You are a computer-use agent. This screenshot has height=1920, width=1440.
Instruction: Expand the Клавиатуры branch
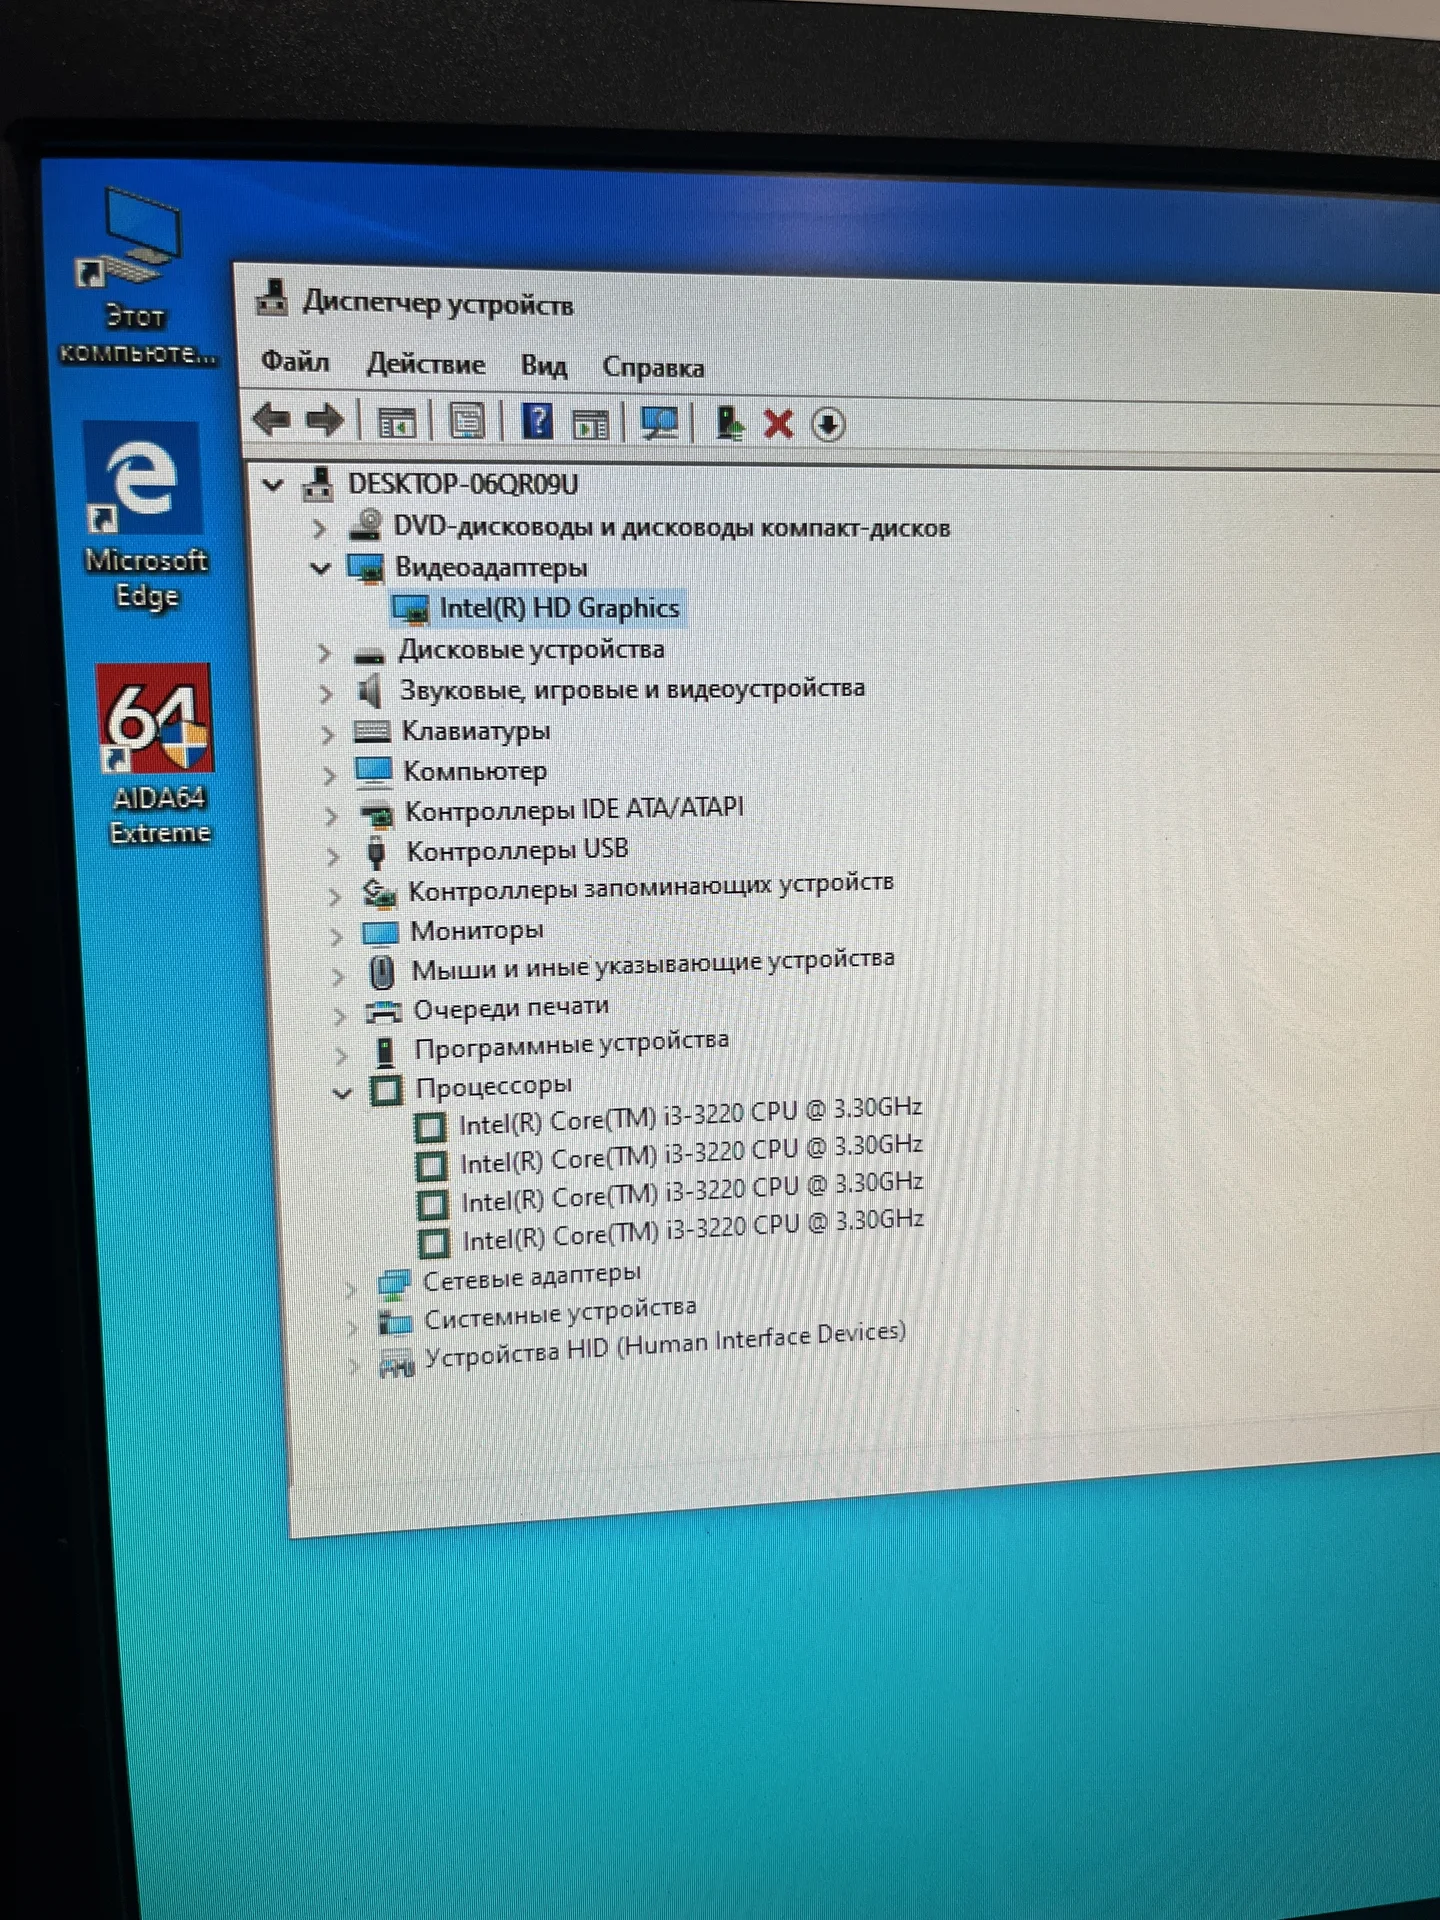tap(327, 735)
